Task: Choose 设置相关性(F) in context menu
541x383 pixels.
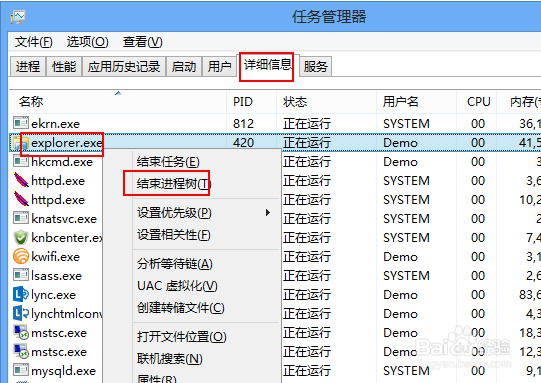Action: click(174, 235)
